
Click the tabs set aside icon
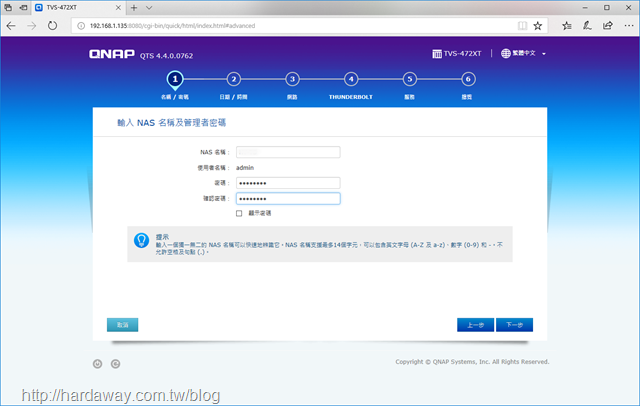pos(8,7)
